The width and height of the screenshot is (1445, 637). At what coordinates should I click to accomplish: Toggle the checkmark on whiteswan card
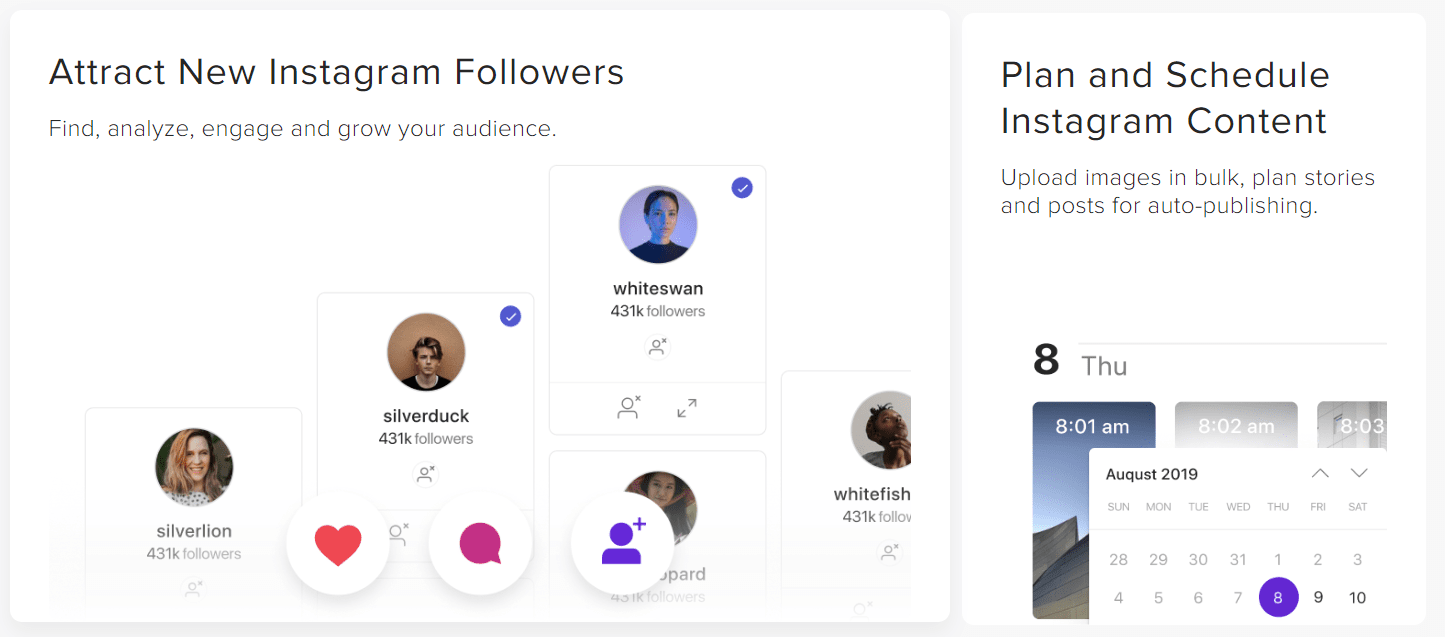click(x=742, y=188)
